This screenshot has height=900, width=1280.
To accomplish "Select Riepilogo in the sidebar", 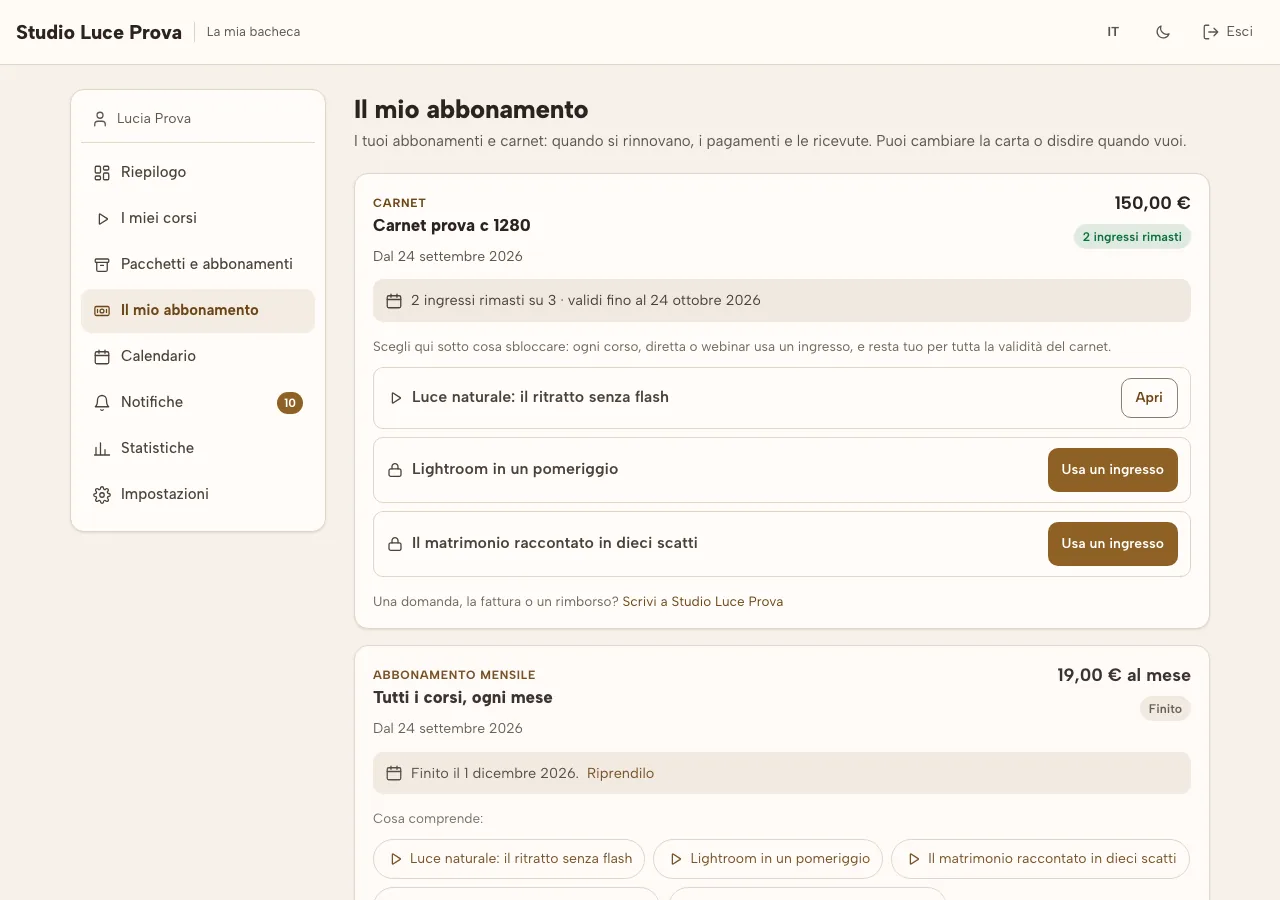I will (x=198, y=172).
